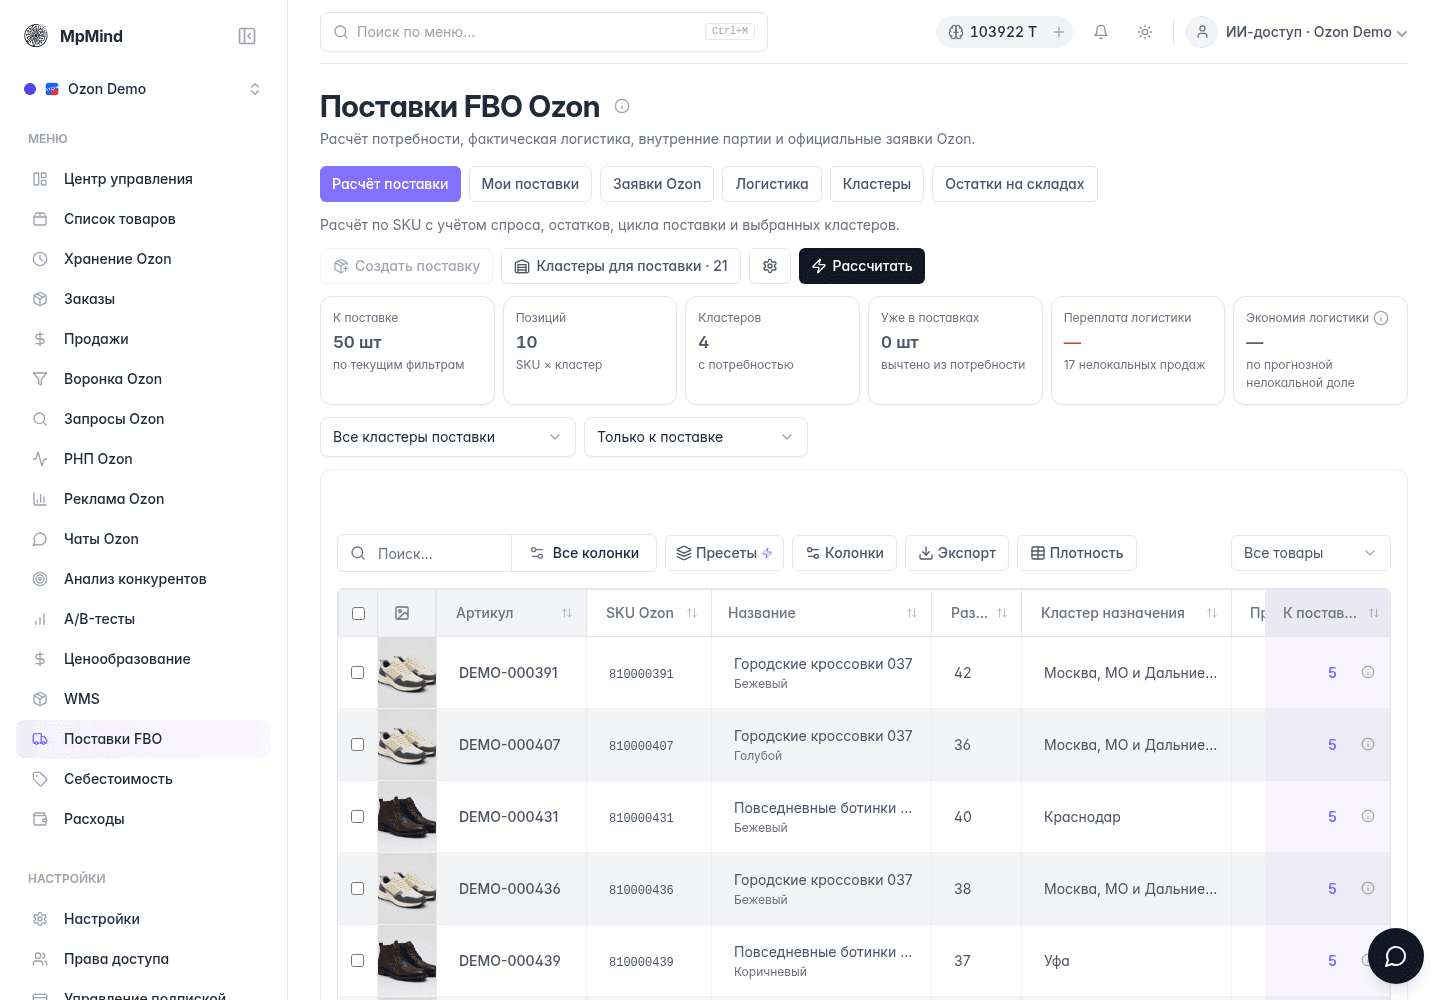Open Кластеры для поставки · 21 button

click(621, 266)
